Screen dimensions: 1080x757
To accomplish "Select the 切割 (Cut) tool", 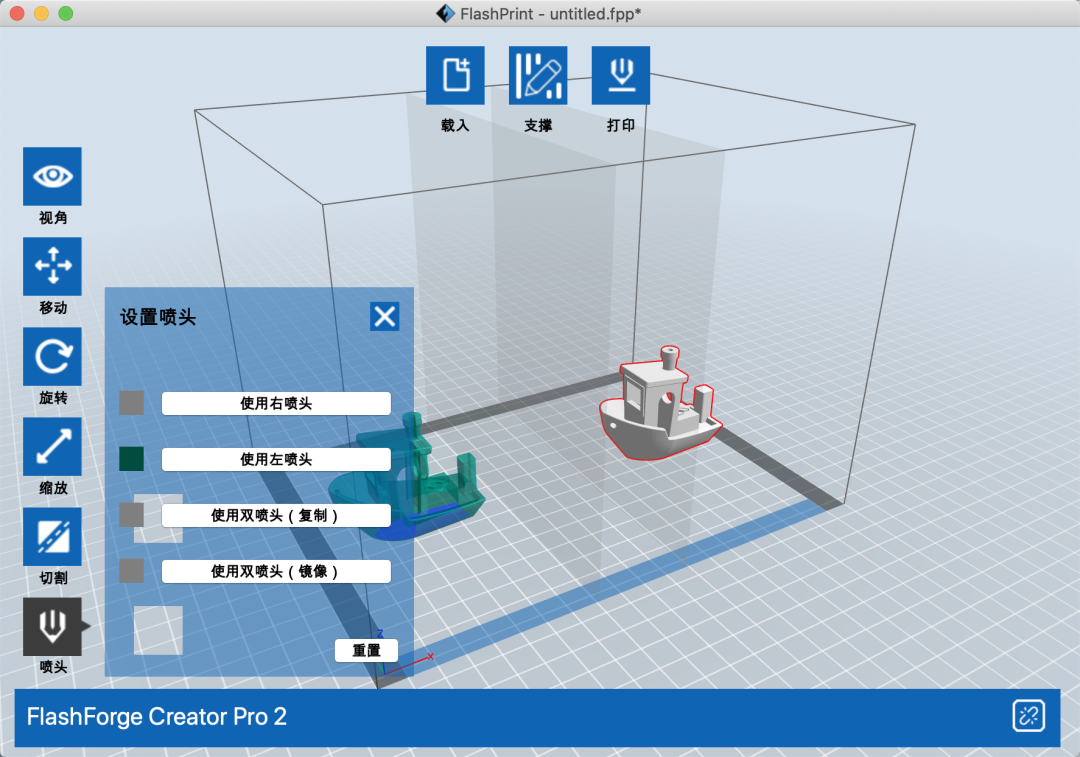I will coord(52,537).
